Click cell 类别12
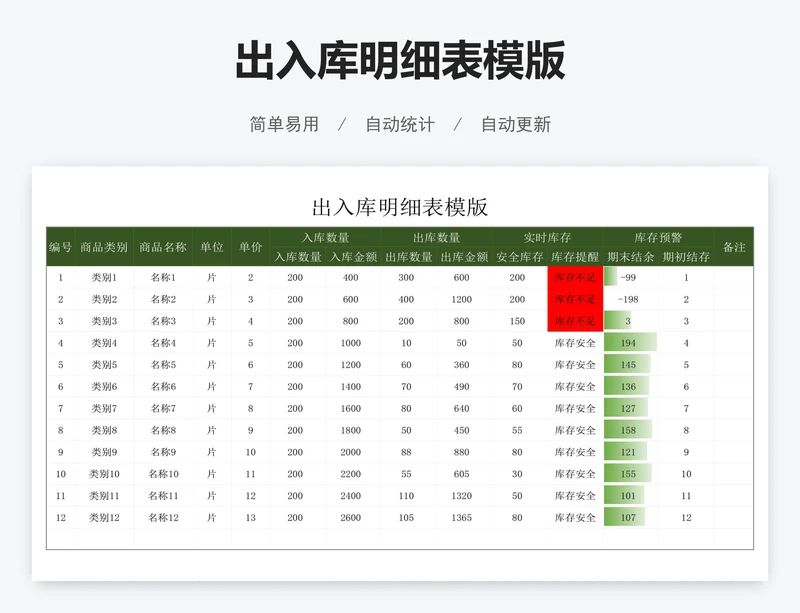800x613 pixels. click(104, 518)
